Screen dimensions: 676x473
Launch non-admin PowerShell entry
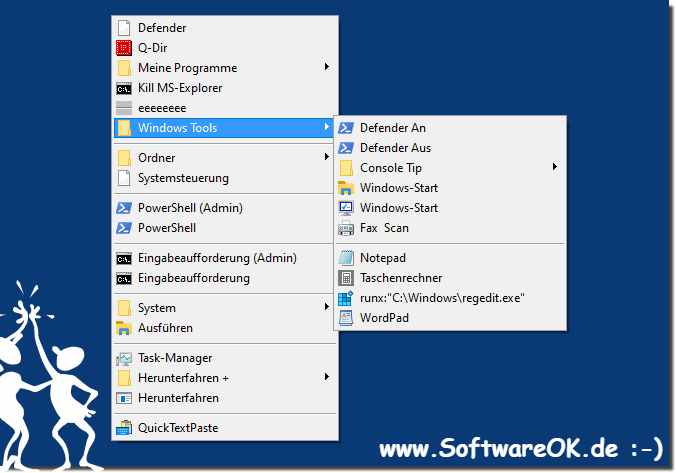225,228
